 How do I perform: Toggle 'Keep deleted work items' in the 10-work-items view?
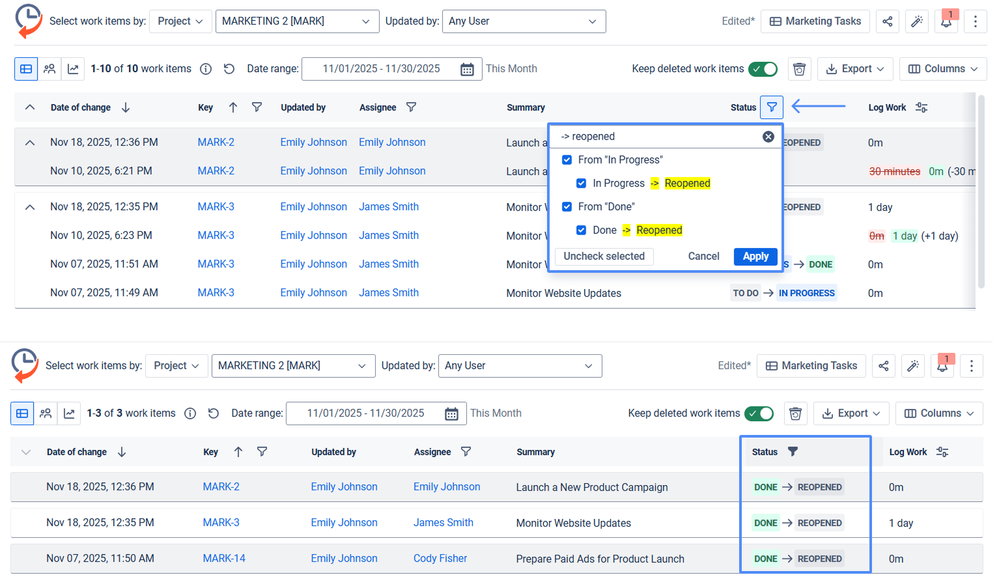[x=763, y=69]
